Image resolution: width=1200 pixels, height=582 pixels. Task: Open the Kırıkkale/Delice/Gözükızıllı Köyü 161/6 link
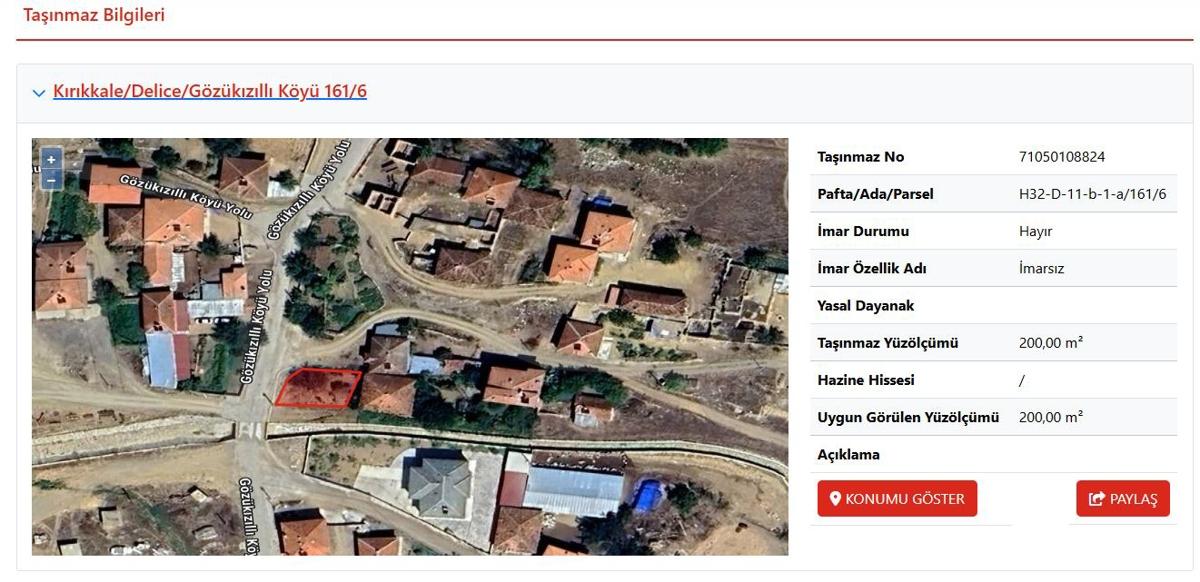[209, 92]
